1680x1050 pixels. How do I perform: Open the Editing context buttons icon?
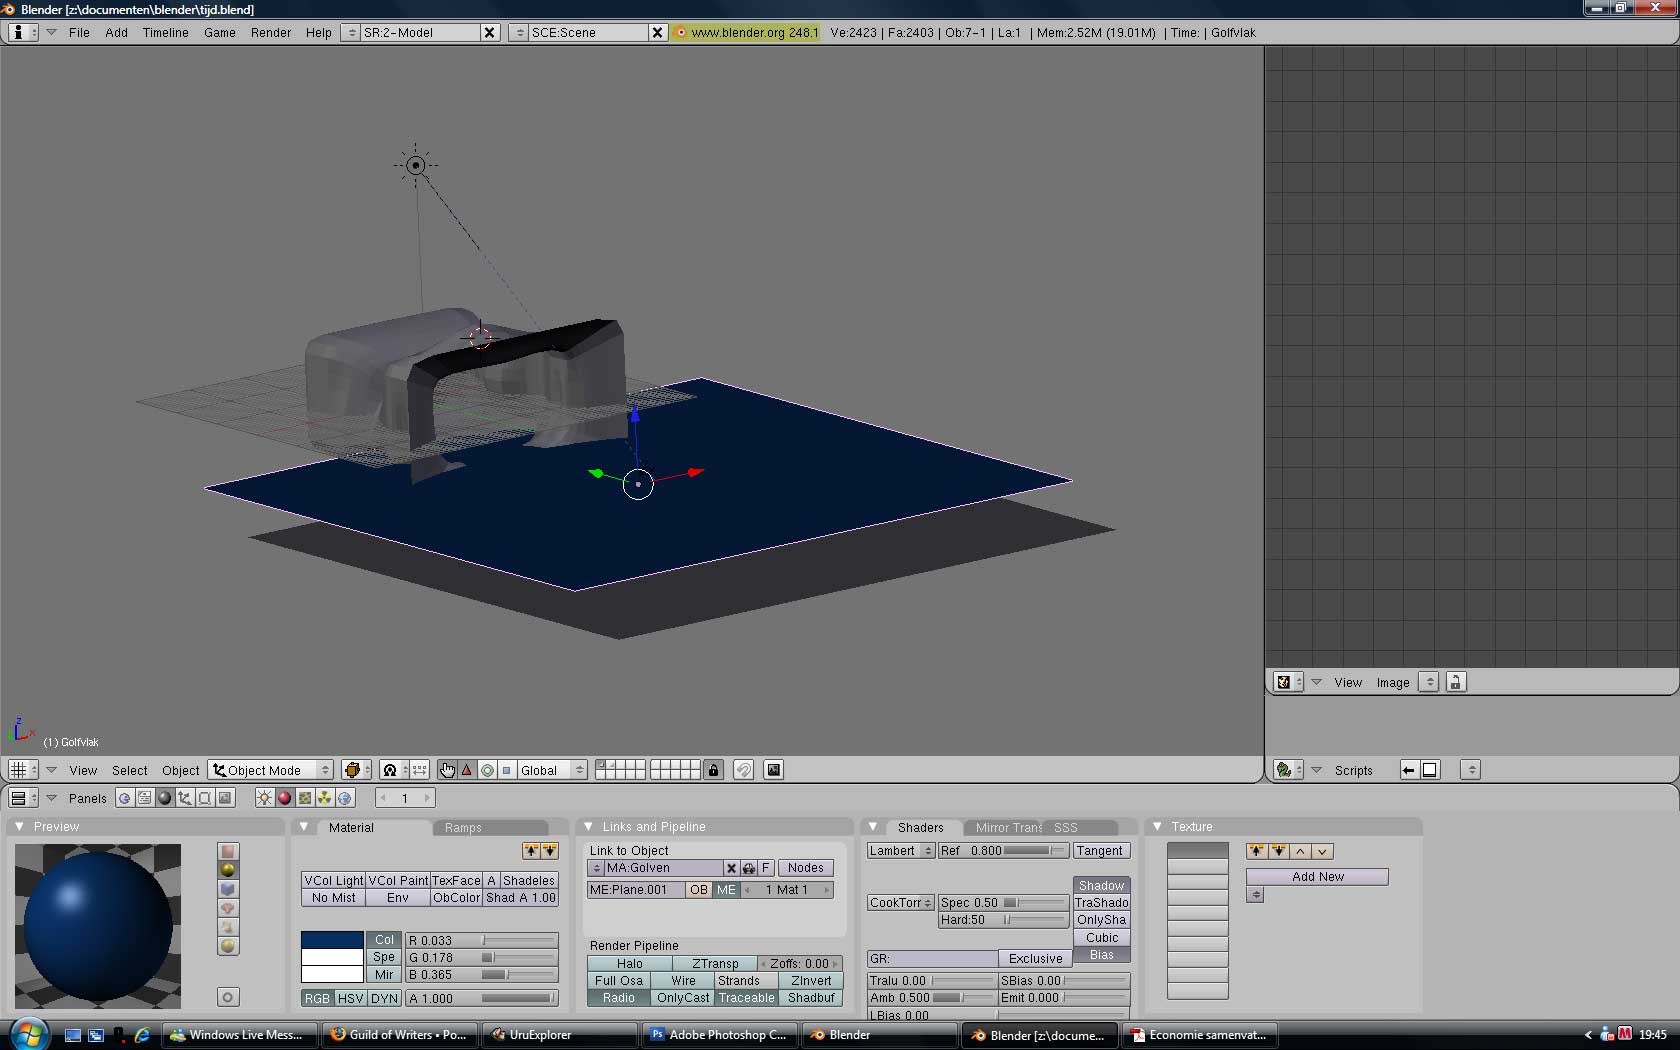click(205, 798)
